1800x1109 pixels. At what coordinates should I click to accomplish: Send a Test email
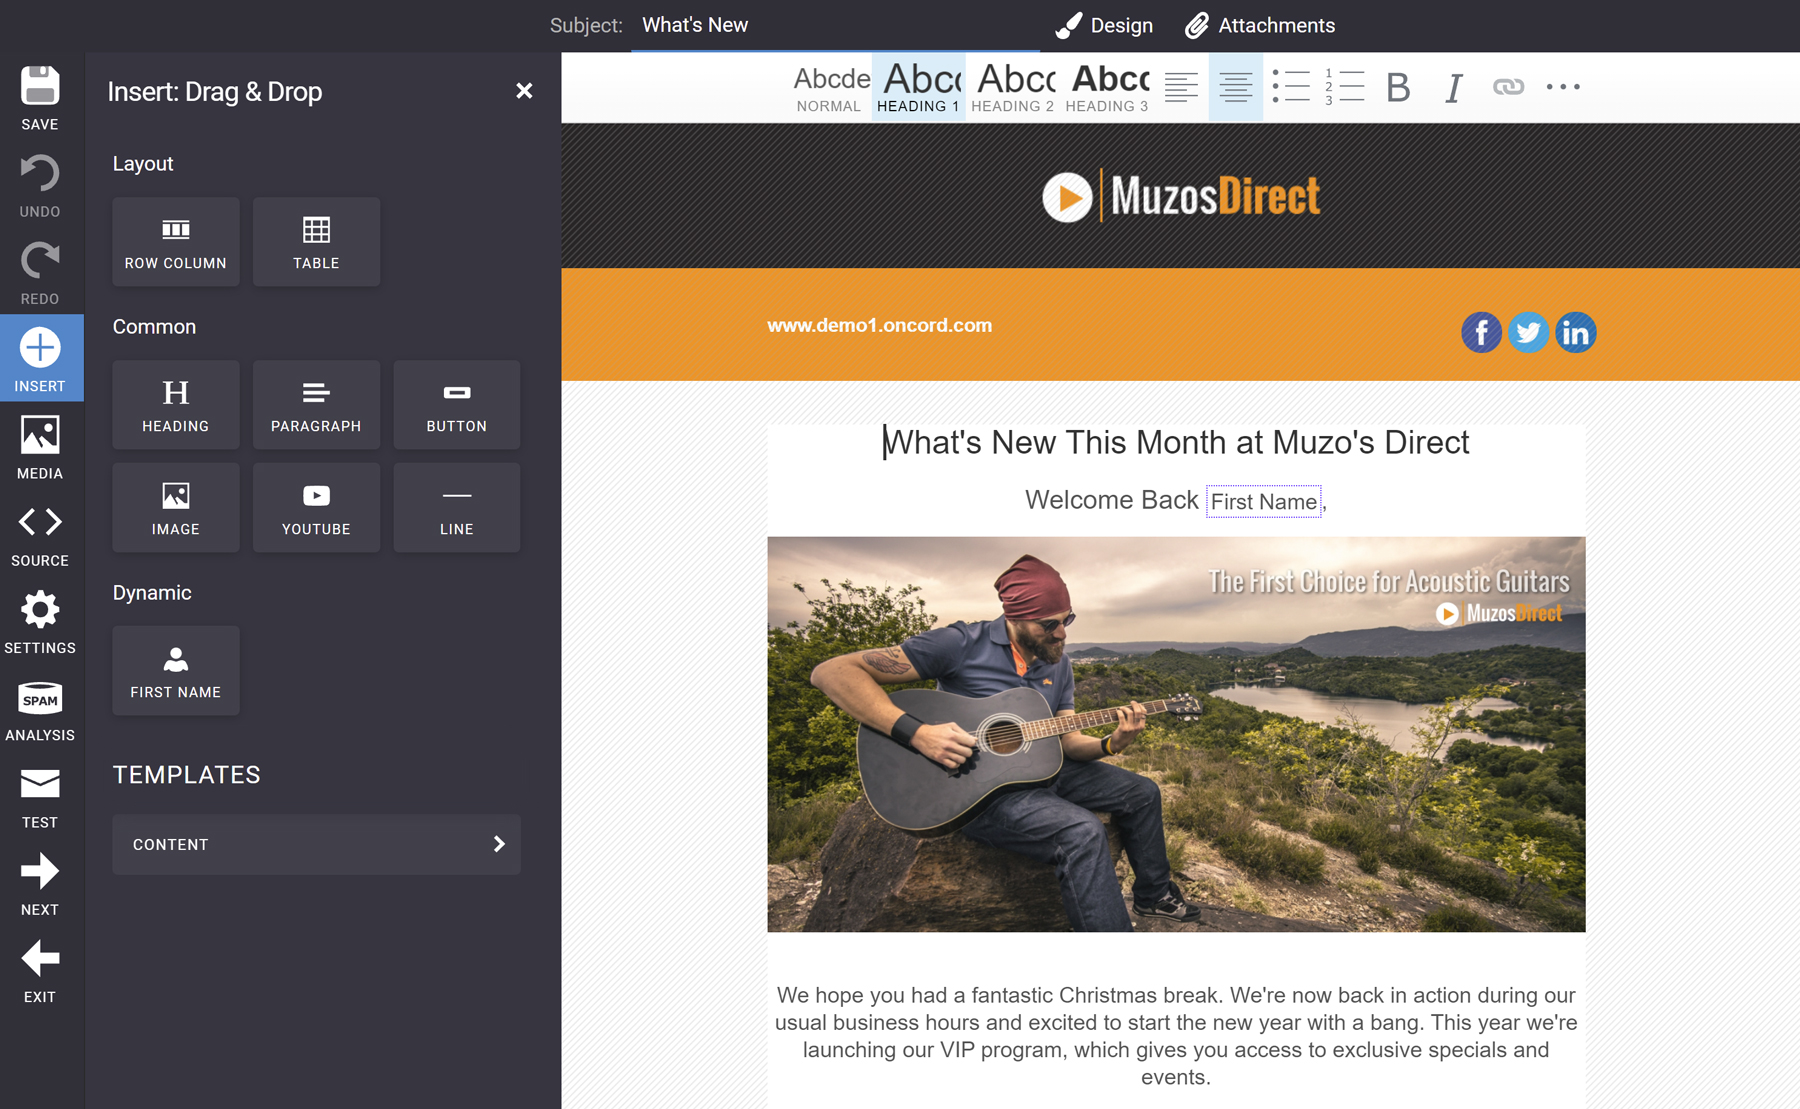click(x=40, y=797)
